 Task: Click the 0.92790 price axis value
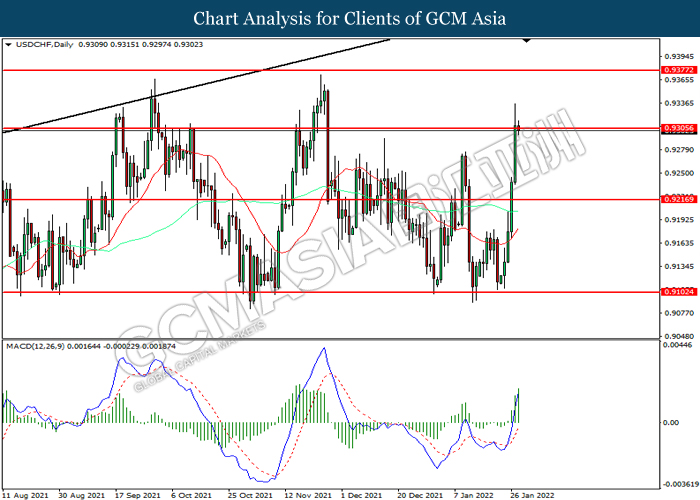click(679, 150)
